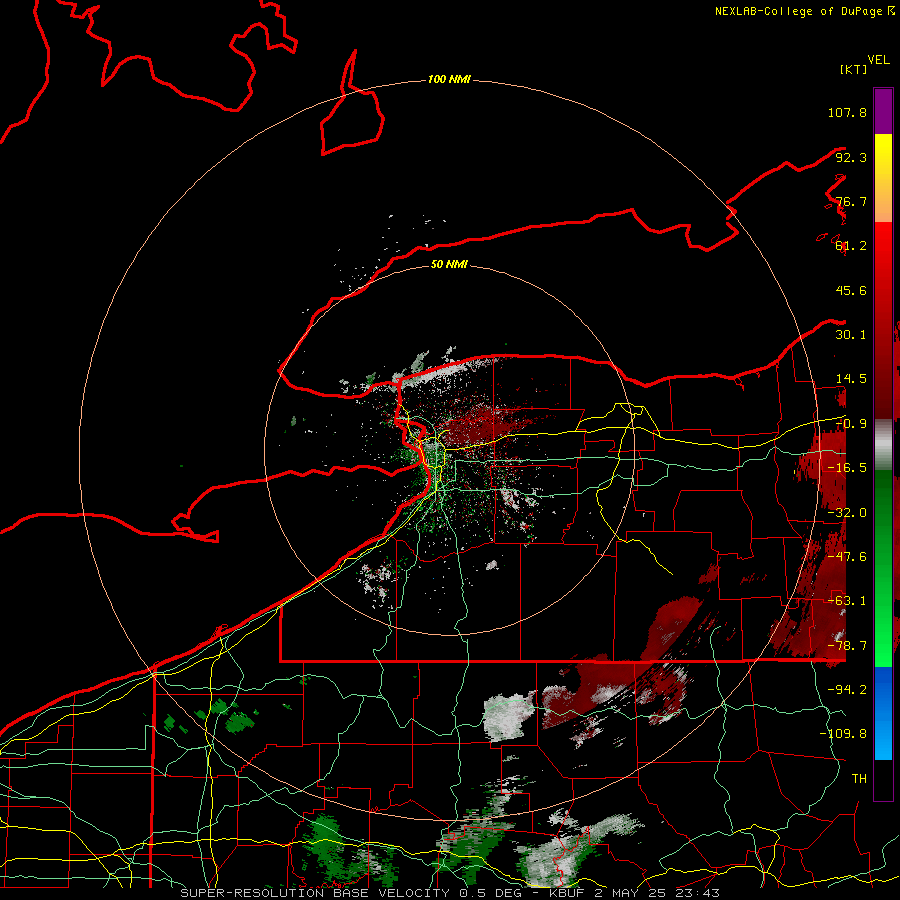
Task: Click the -16.5 velocity scale value
Action: click(x=847, y=468)
